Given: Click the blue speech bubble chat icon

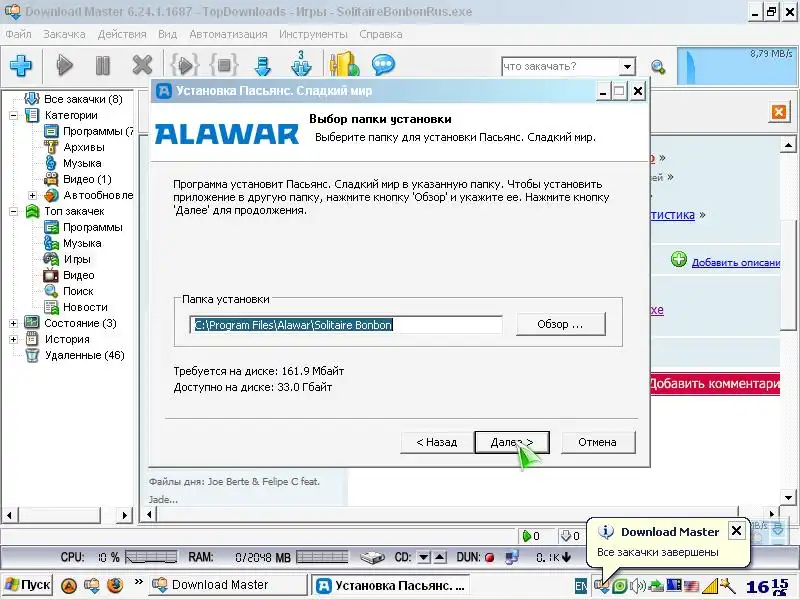Looking at the screenshot, I should pos(383,64).
